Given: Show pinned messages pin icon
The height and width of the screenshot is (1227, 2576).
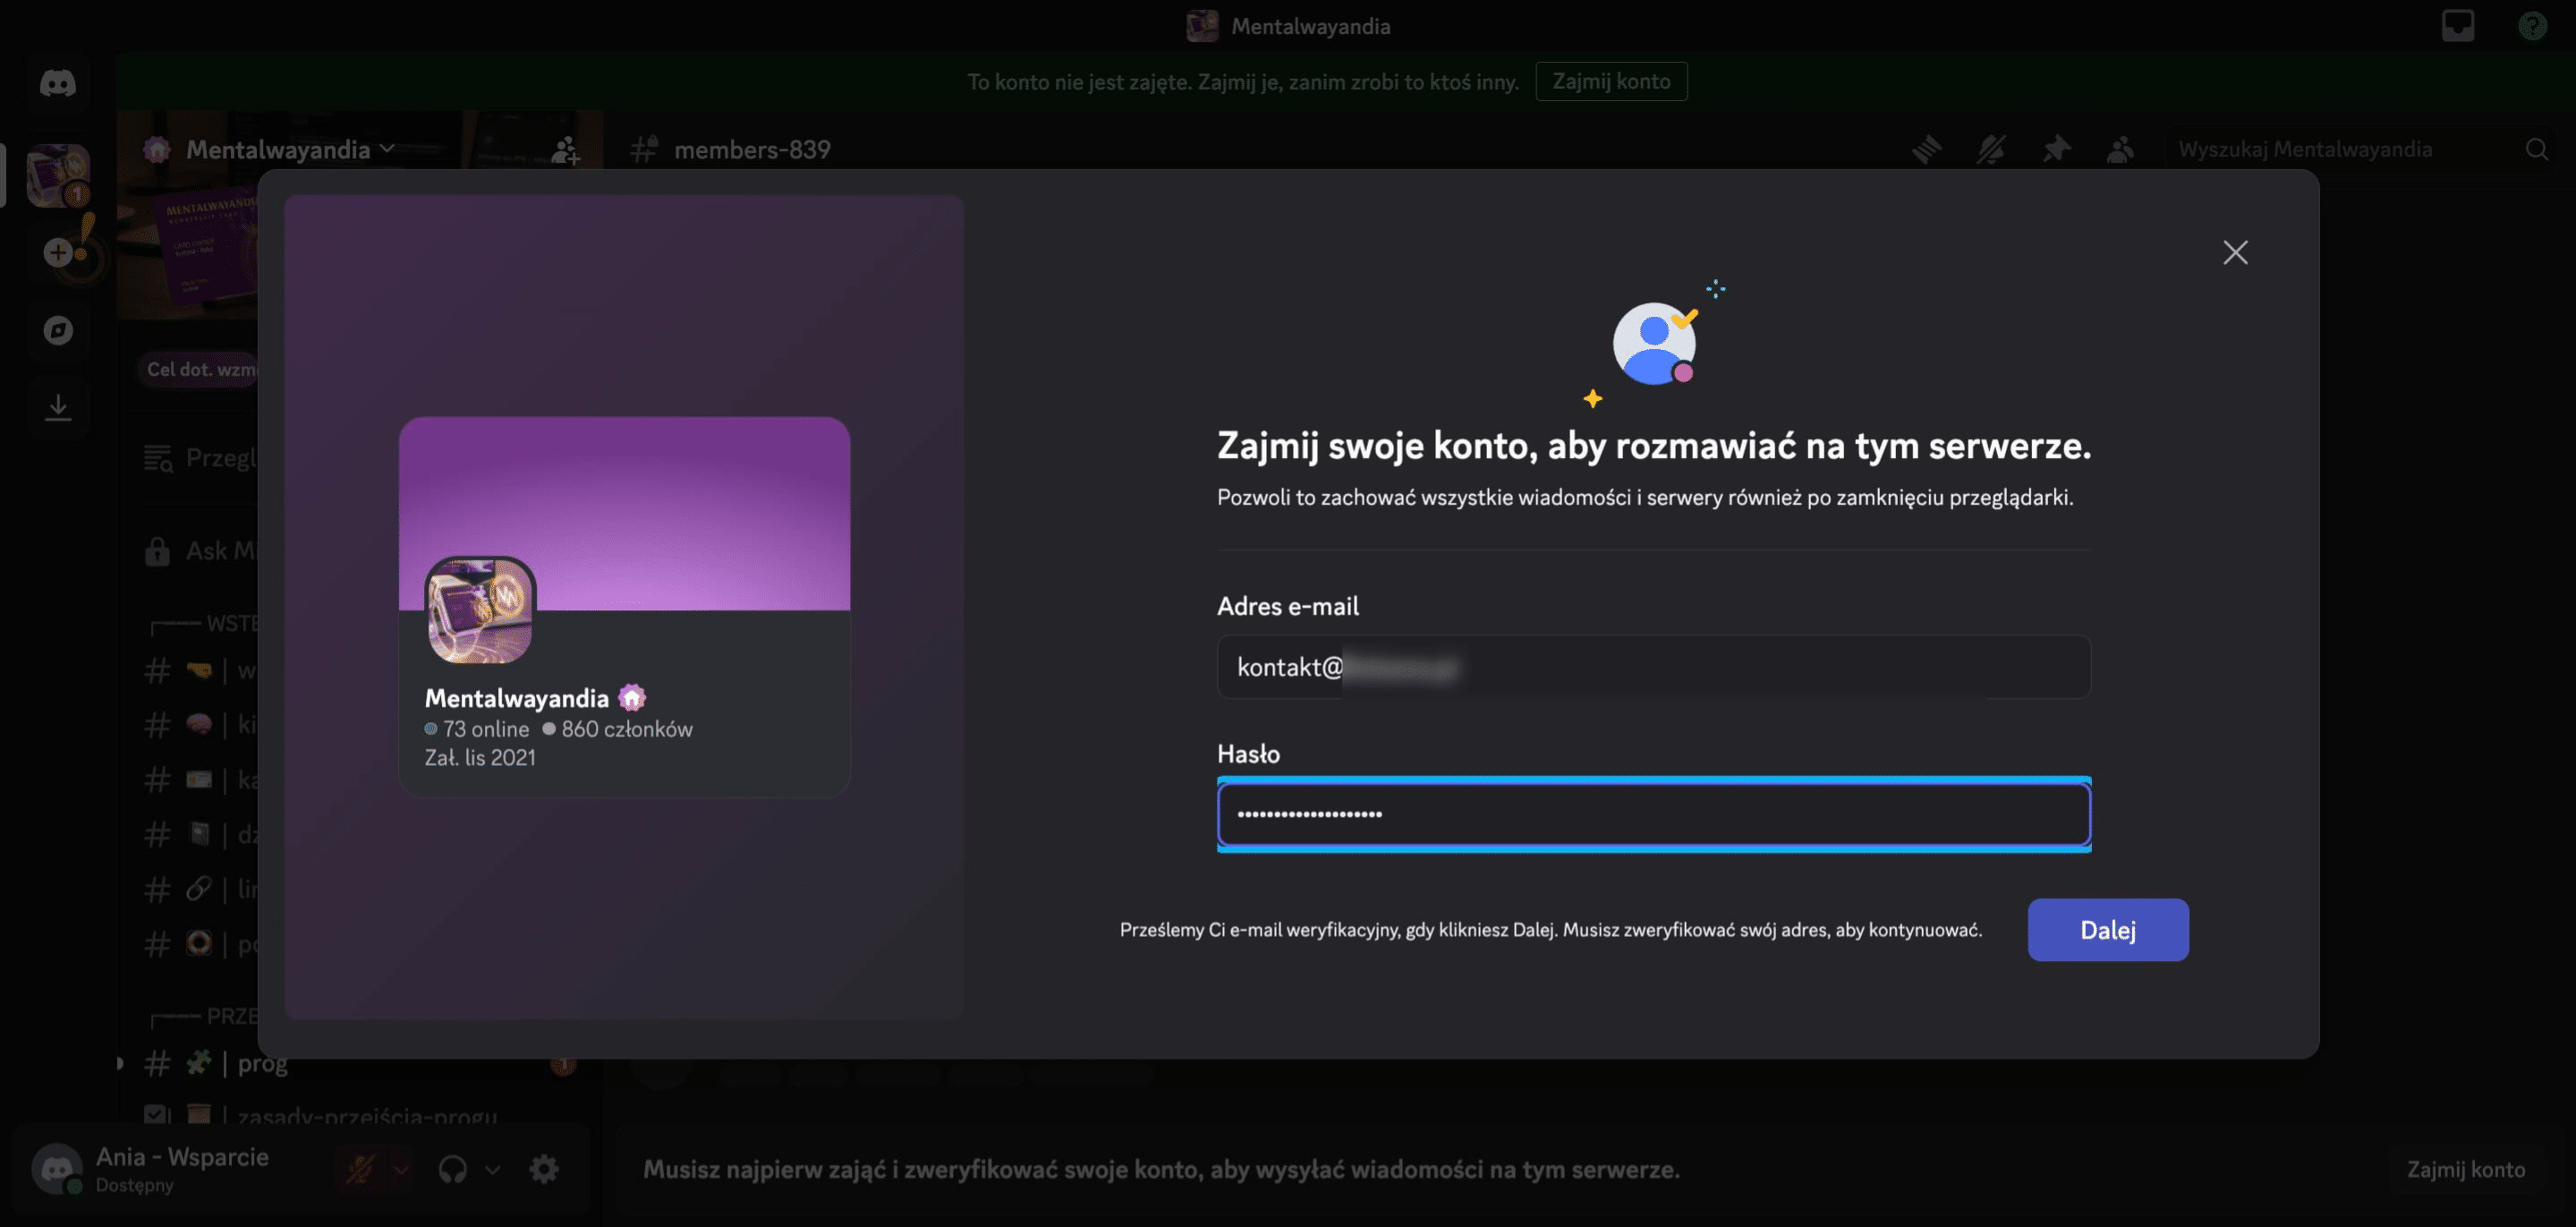Looking at the screenshot, I should tap(2056, 150).
